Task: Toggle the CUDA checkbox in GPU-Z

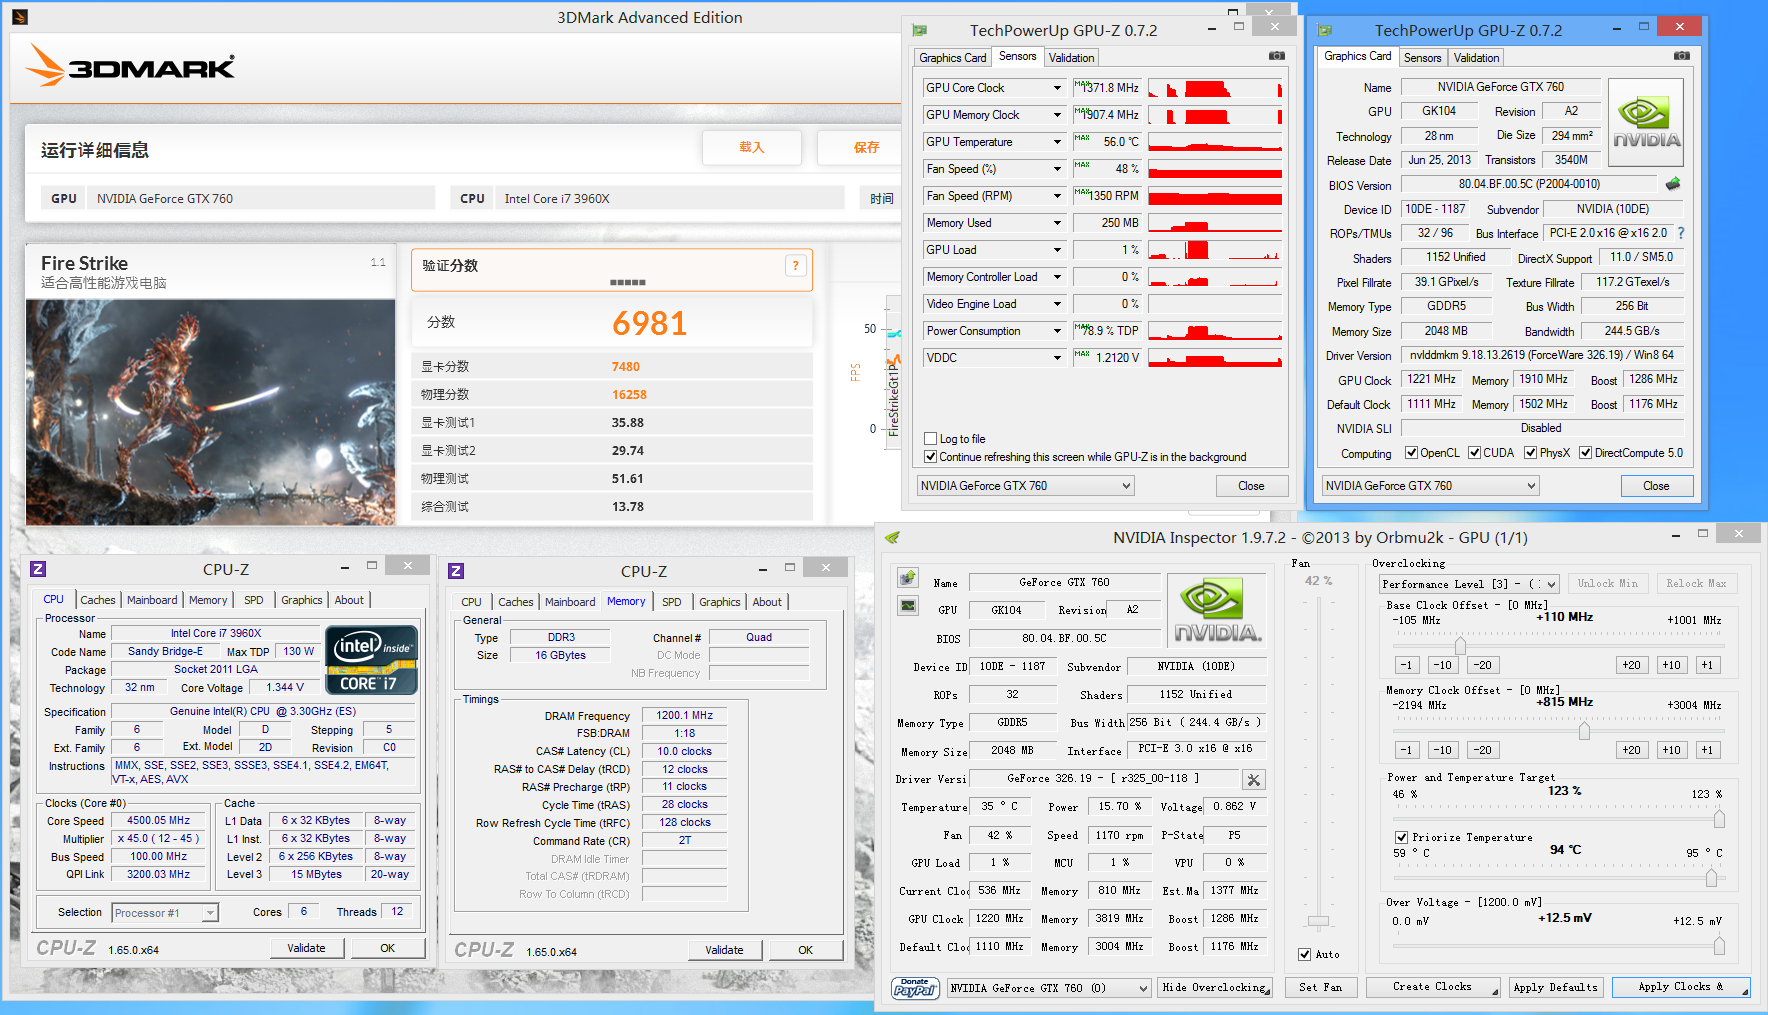Action: click(1475, 453)
